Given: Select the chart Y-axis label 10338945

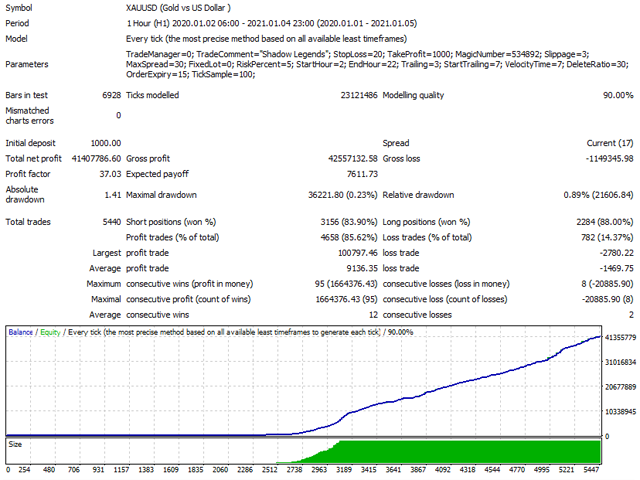Looking at the screenshot, I should pos(620,411).
